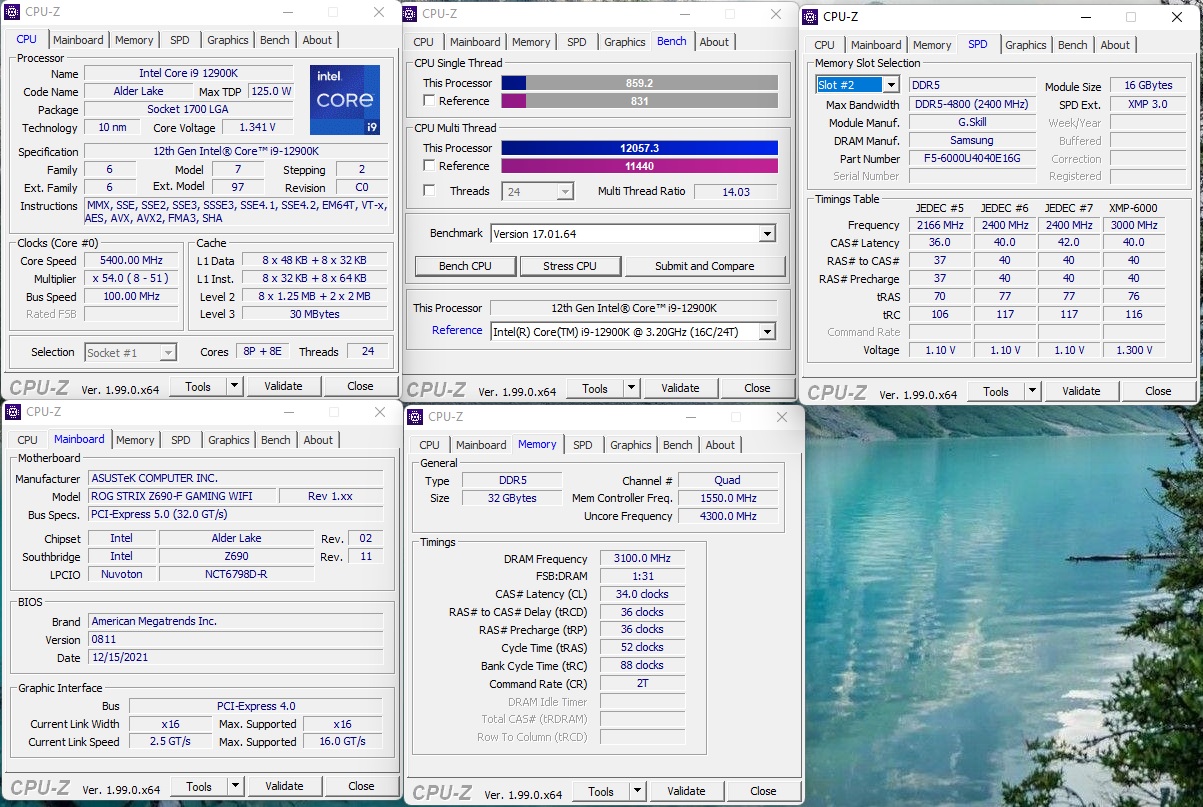Open the Benchmark version dropdown
Image resolution: width=1203 pixels, height=807 pixels.
767,234
